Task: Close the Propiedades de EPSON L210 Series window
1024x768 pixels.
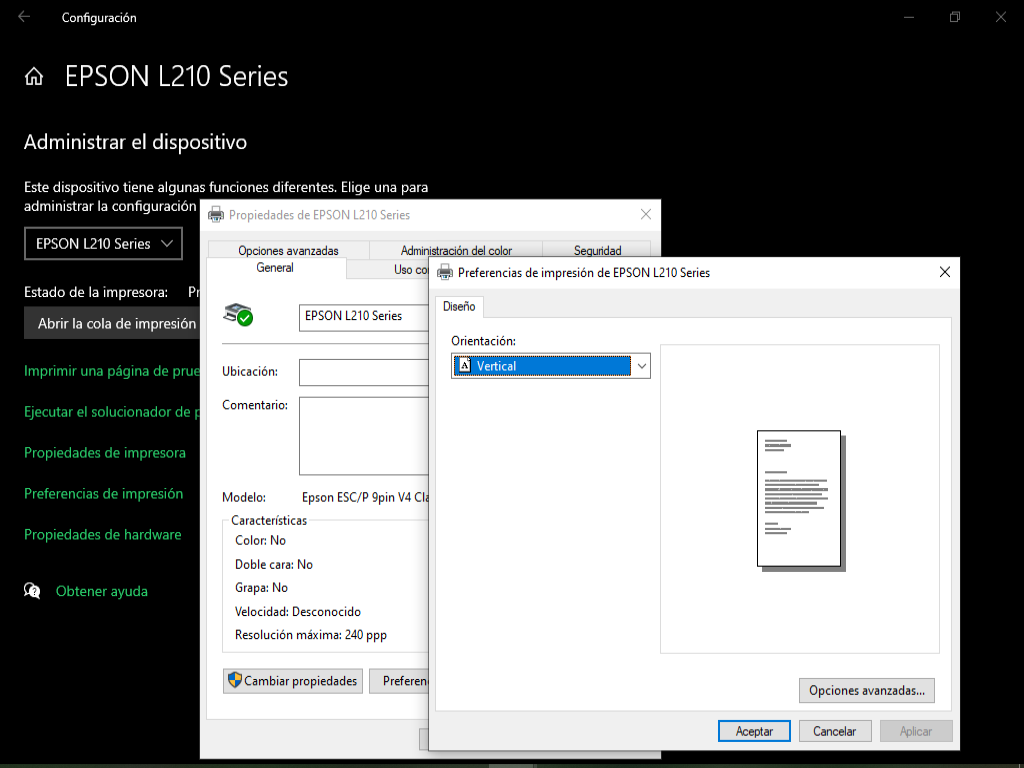Action: tap(646, 214)
